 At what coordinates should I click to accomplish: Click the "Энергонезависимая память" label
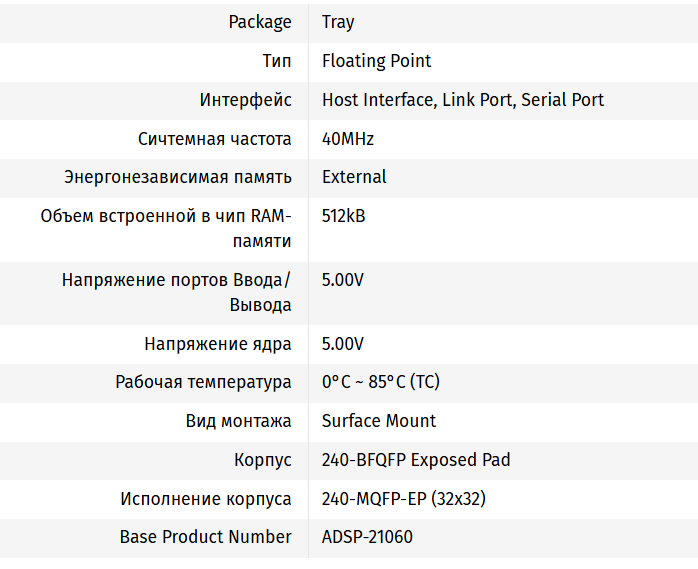[178, 177]
